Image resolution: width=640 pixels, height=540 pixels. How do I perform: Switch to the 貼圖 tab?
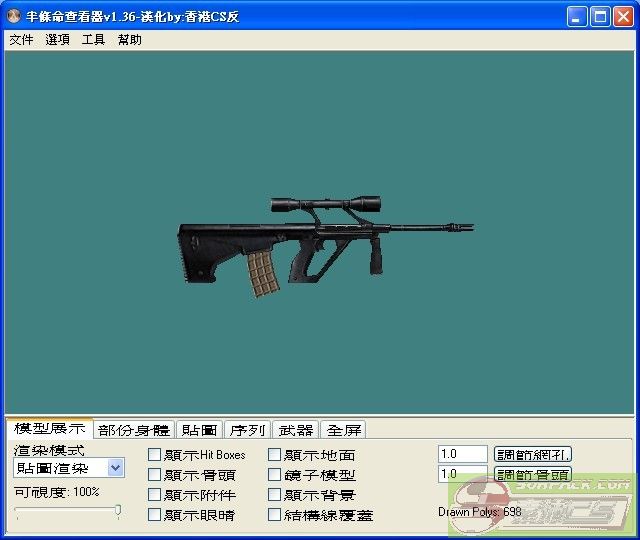coord(199,430)
